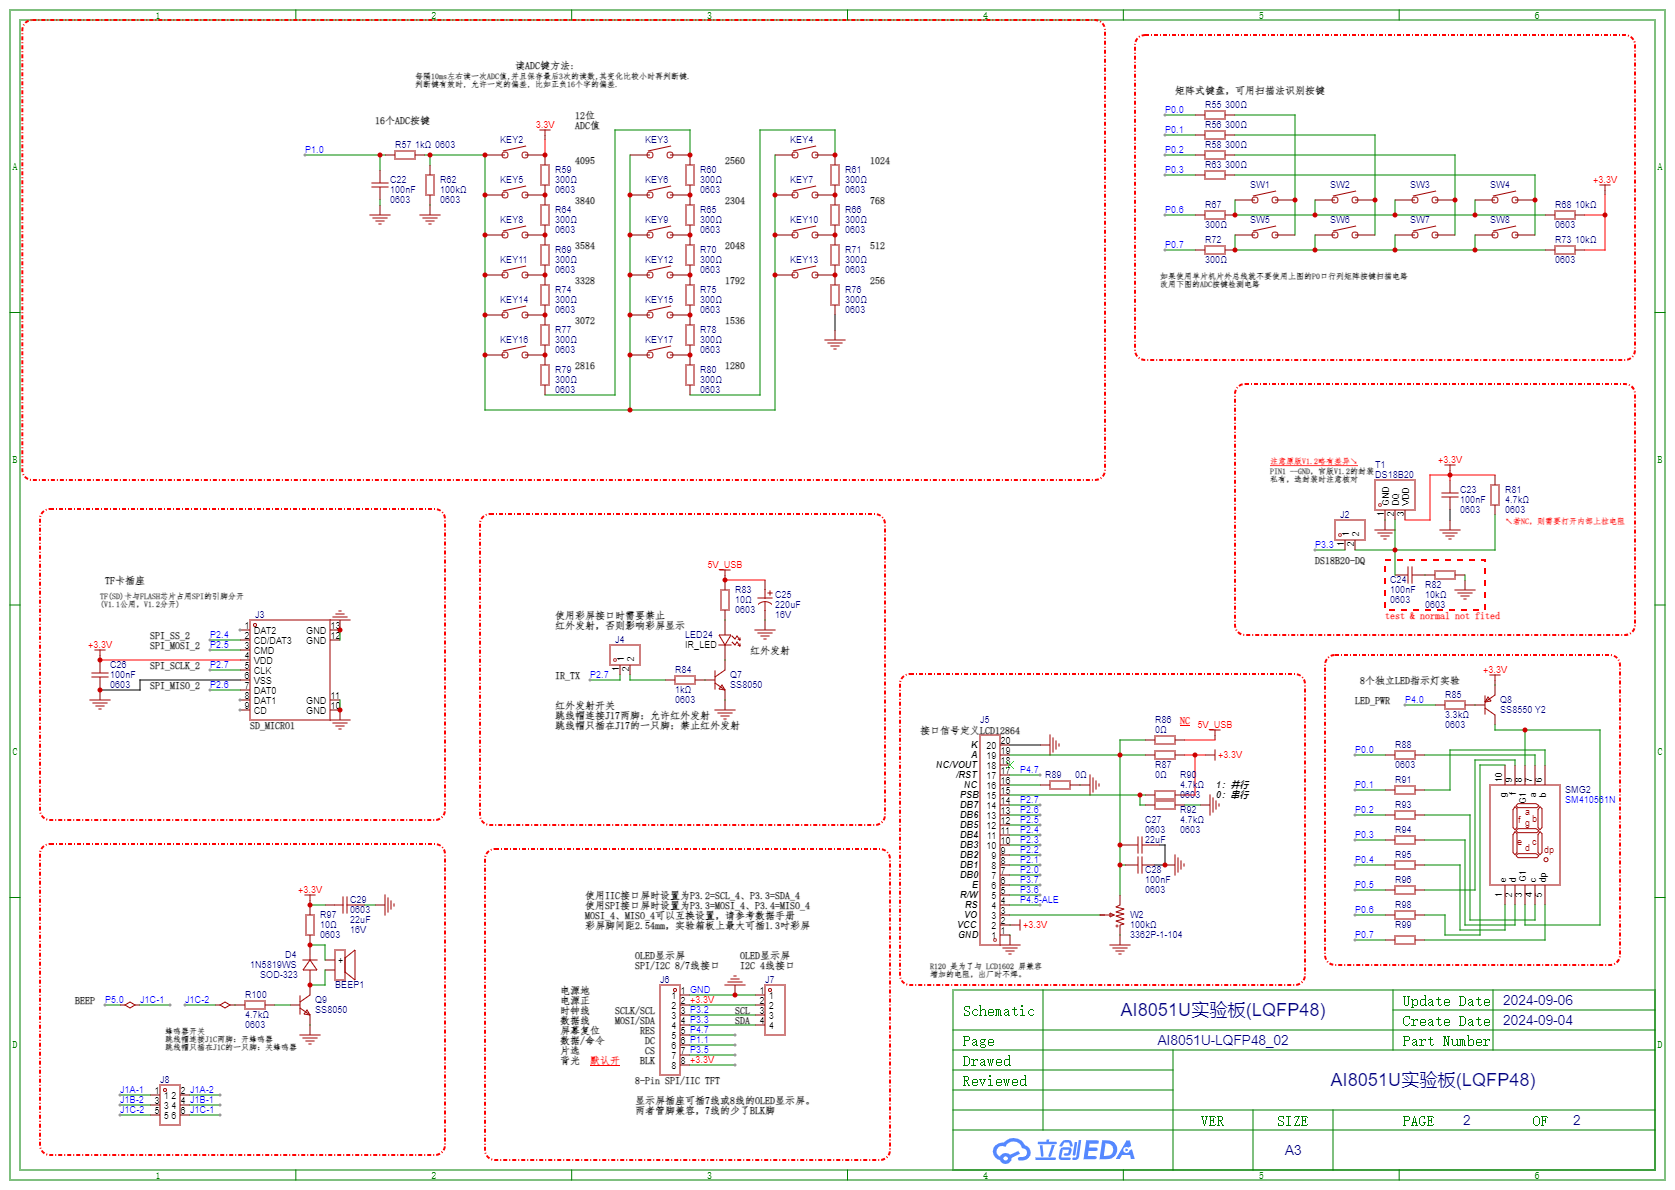This screenshot has height=1190, width=1675.
Task: Select the SW1 matrix keyboard switch
Action: 1263,199
